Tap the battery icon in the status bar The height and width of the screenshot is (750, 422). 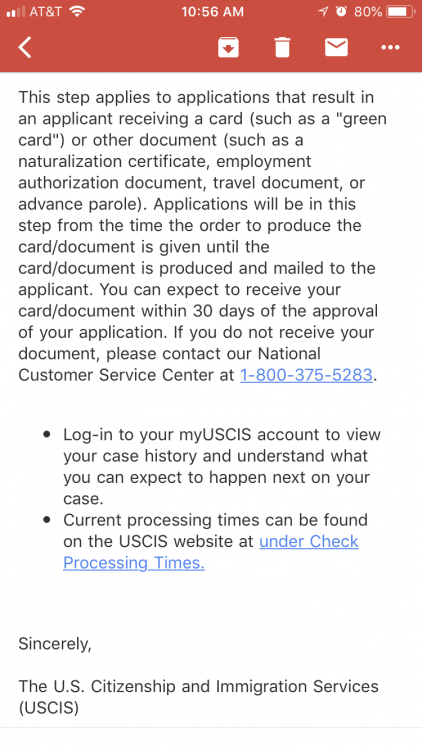tap(400, 11)
